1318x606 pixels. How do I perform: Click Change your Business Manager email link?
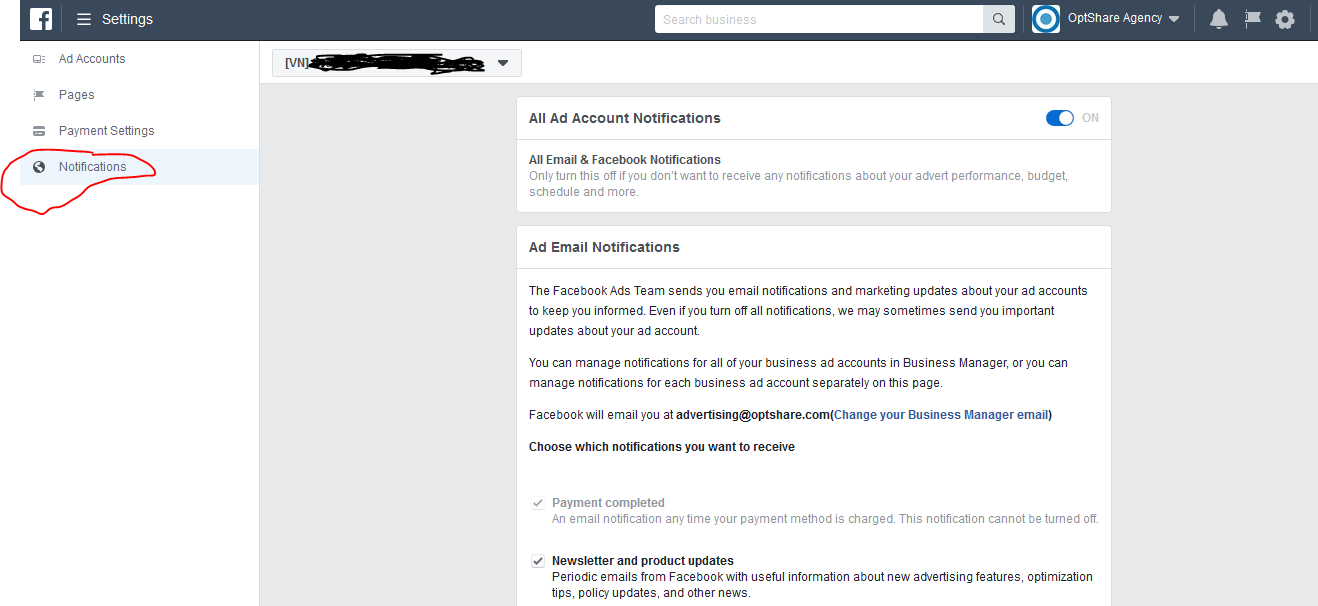pyautogui.click(x=941, y=415)
